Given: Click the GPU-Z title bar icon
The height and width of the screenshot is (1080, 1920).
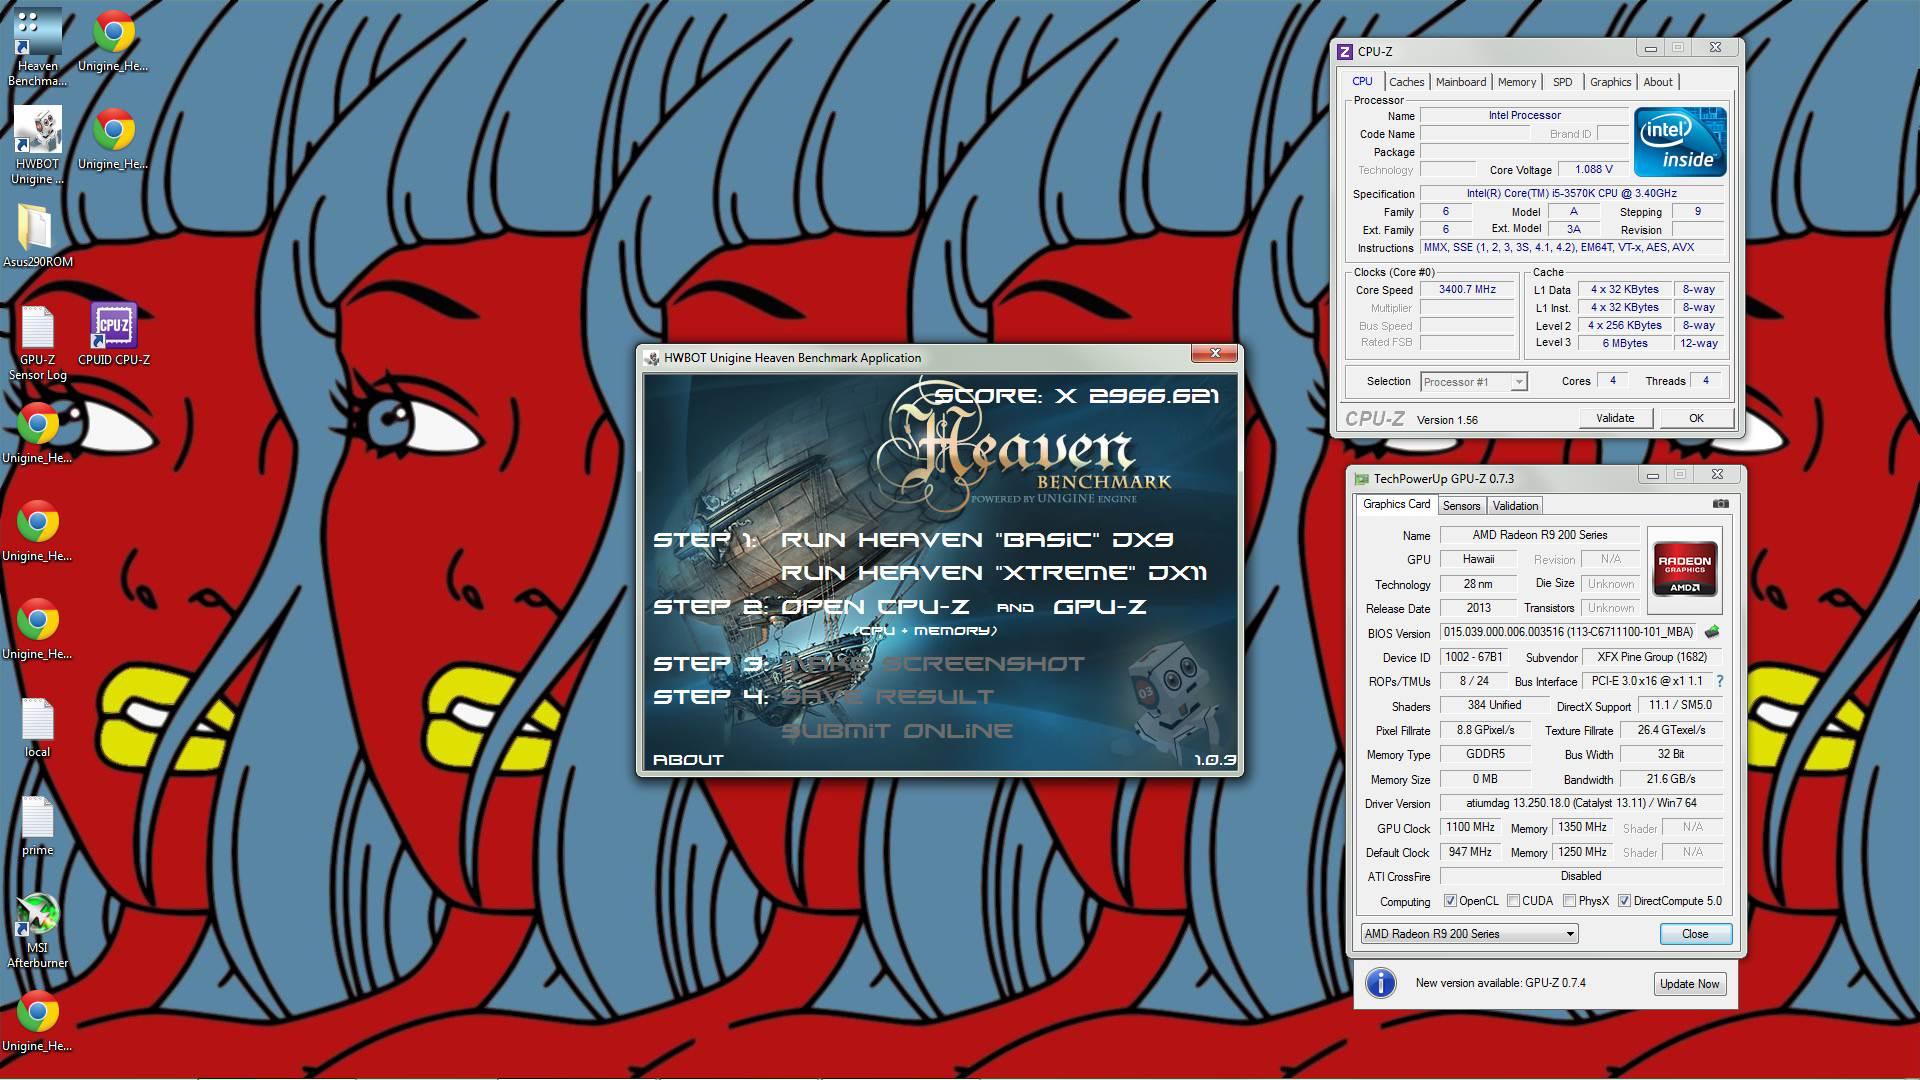Looking at the screenshot, I should [1361, 479].
